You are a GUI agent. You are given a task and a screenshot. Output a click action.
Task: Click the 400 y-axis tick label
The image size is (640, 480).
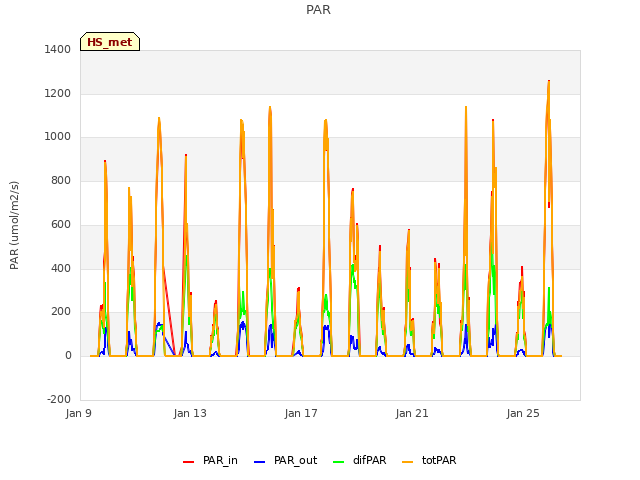click(x=61, y=268)
